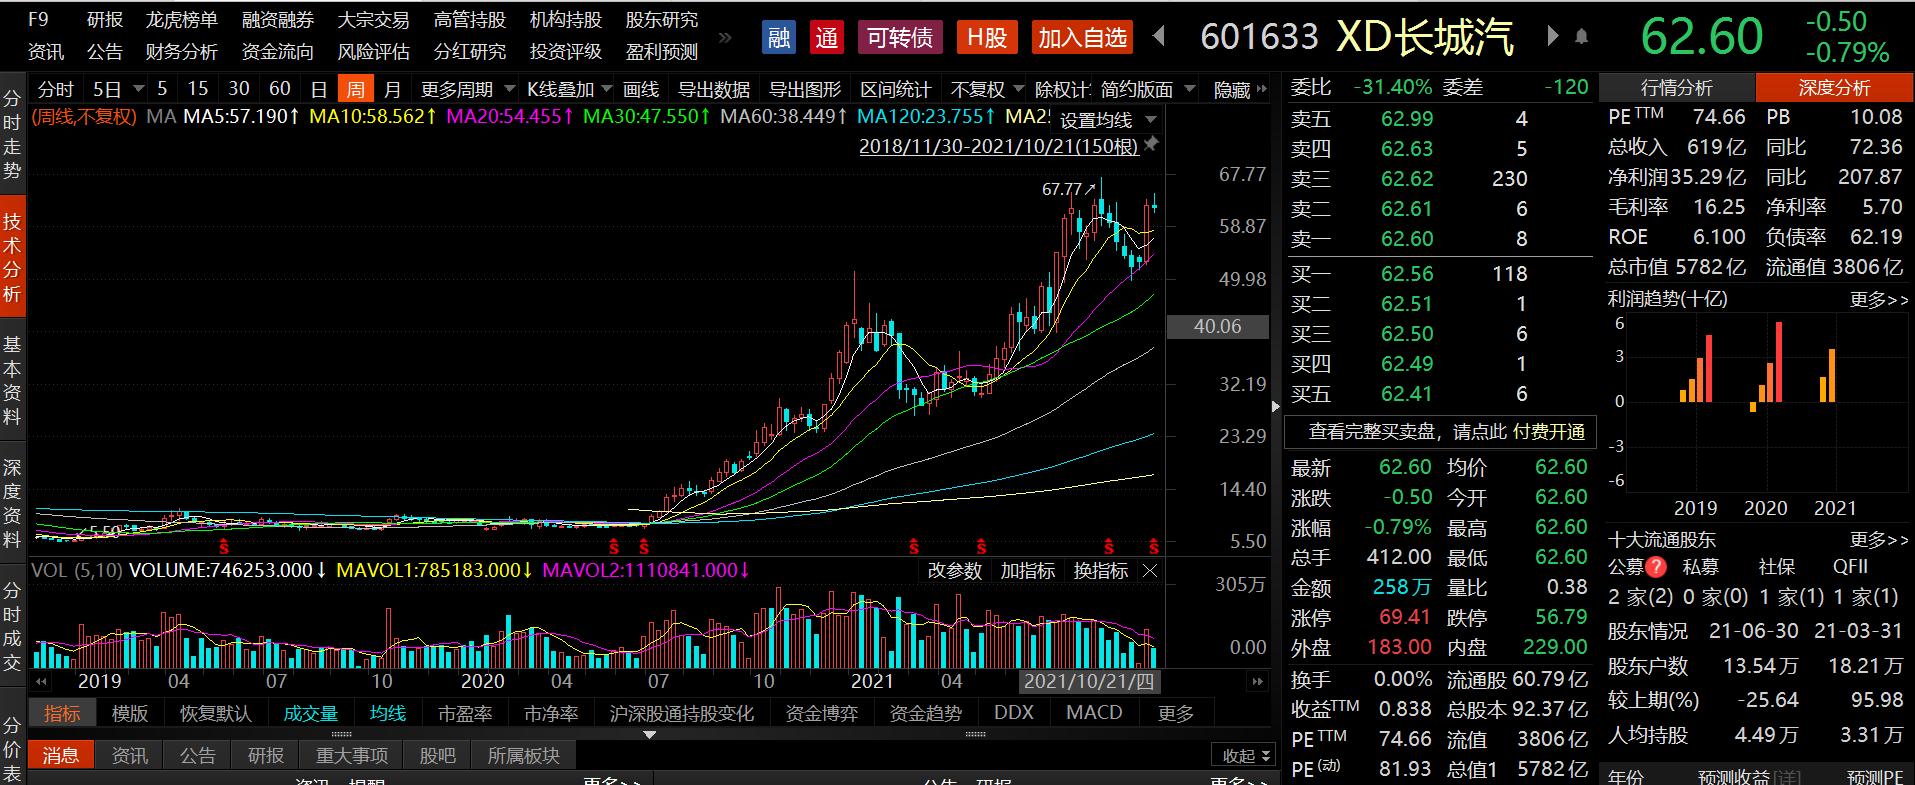Viewport: 1915px width, 785px height.
Task: Click the 融 margin trading badge
Action: point(778,38)
